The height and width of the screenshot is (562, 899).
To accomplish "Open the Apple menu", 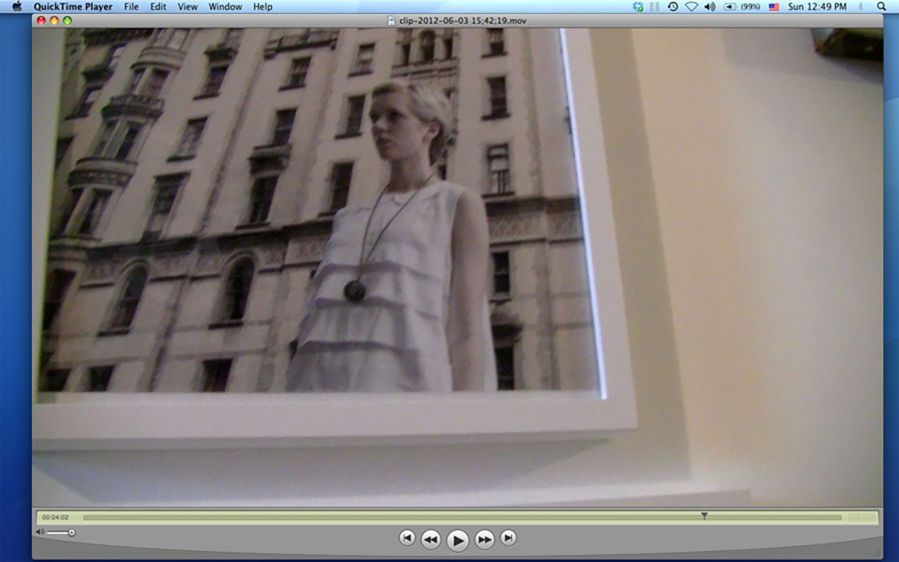I will pos(16,7).
